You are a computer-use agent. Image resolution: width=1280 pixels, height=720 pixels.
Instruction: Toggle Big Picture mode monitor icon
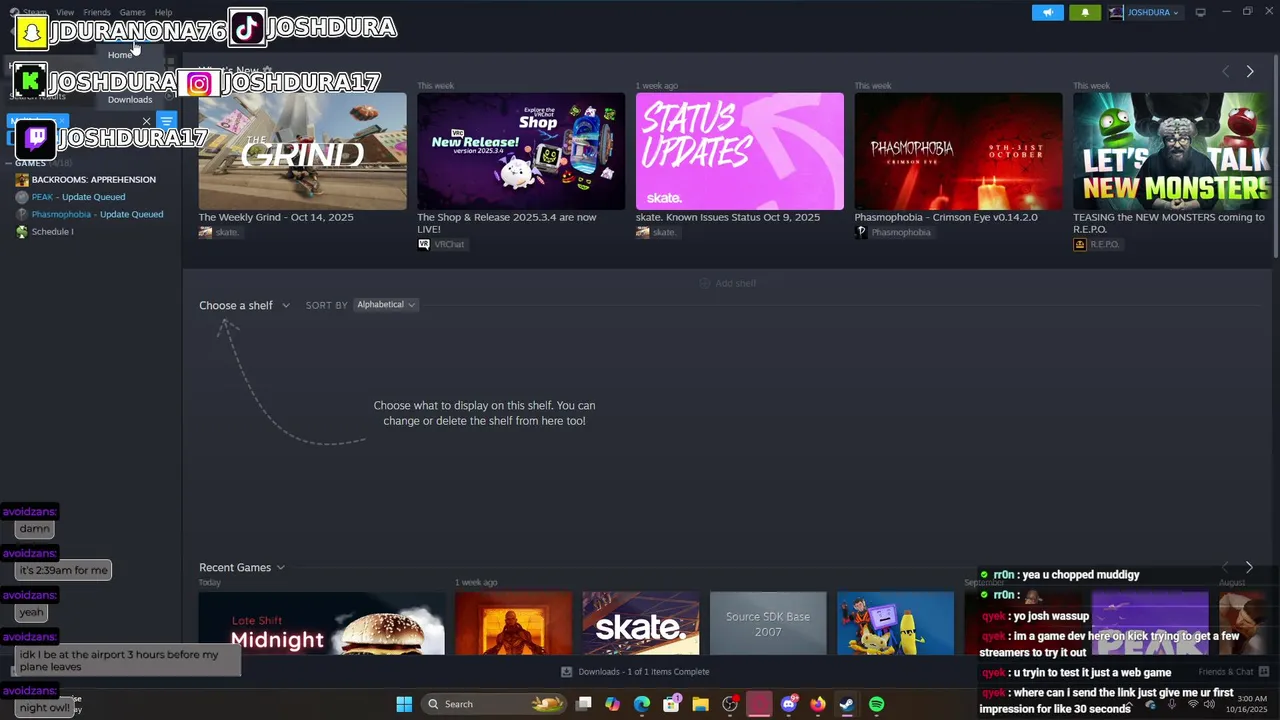[x=1201, y=13]
